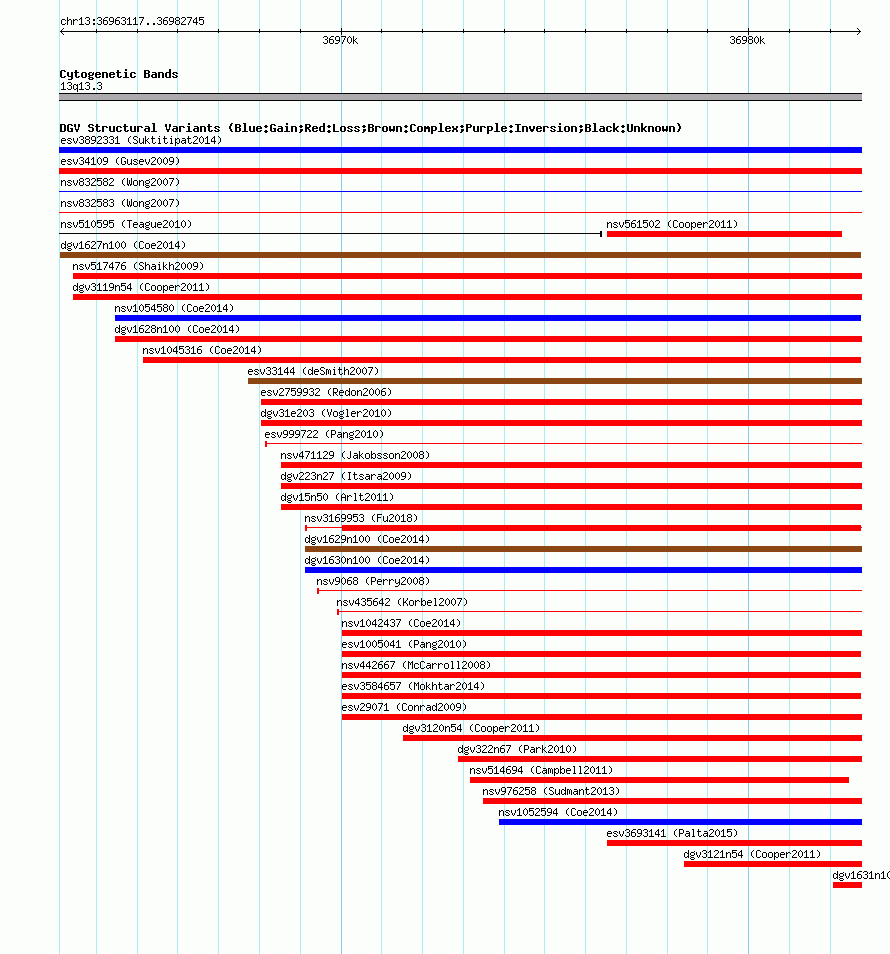
Task: Open esv2759932 (Redon2006) variant
Action: coord(326,392)
